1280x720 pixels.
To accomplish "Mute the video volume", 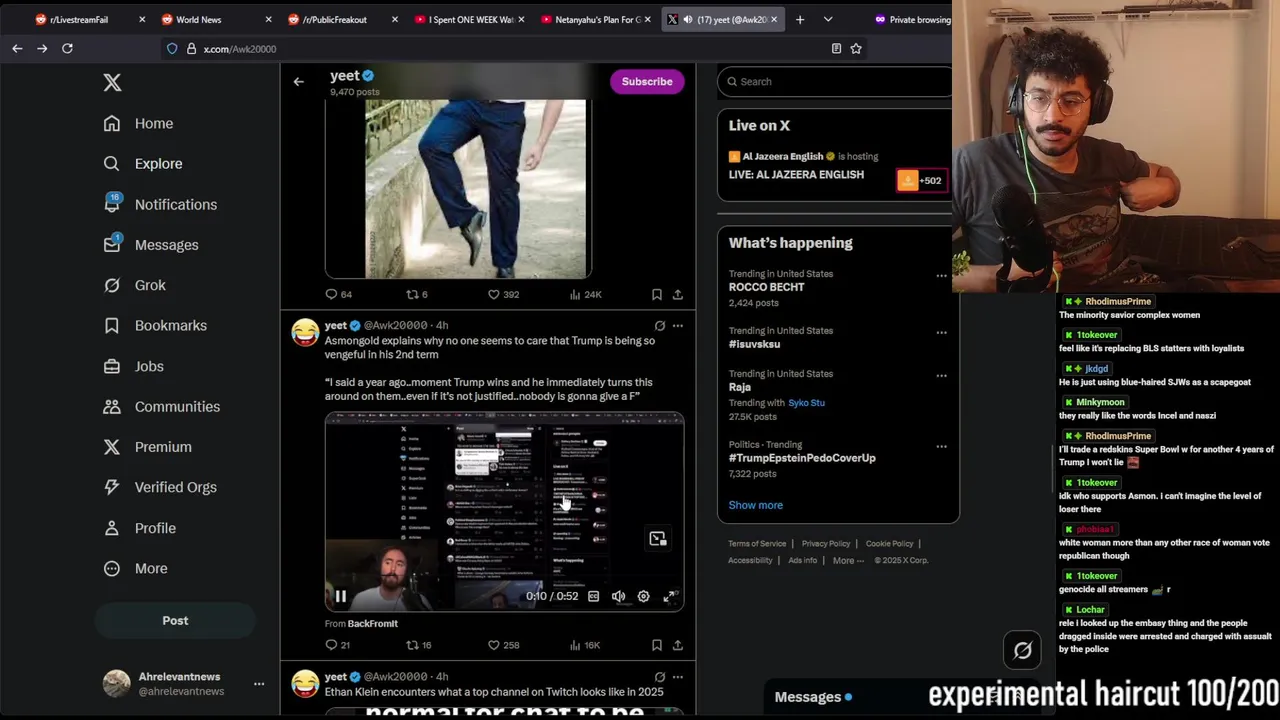I will (618, 597).
